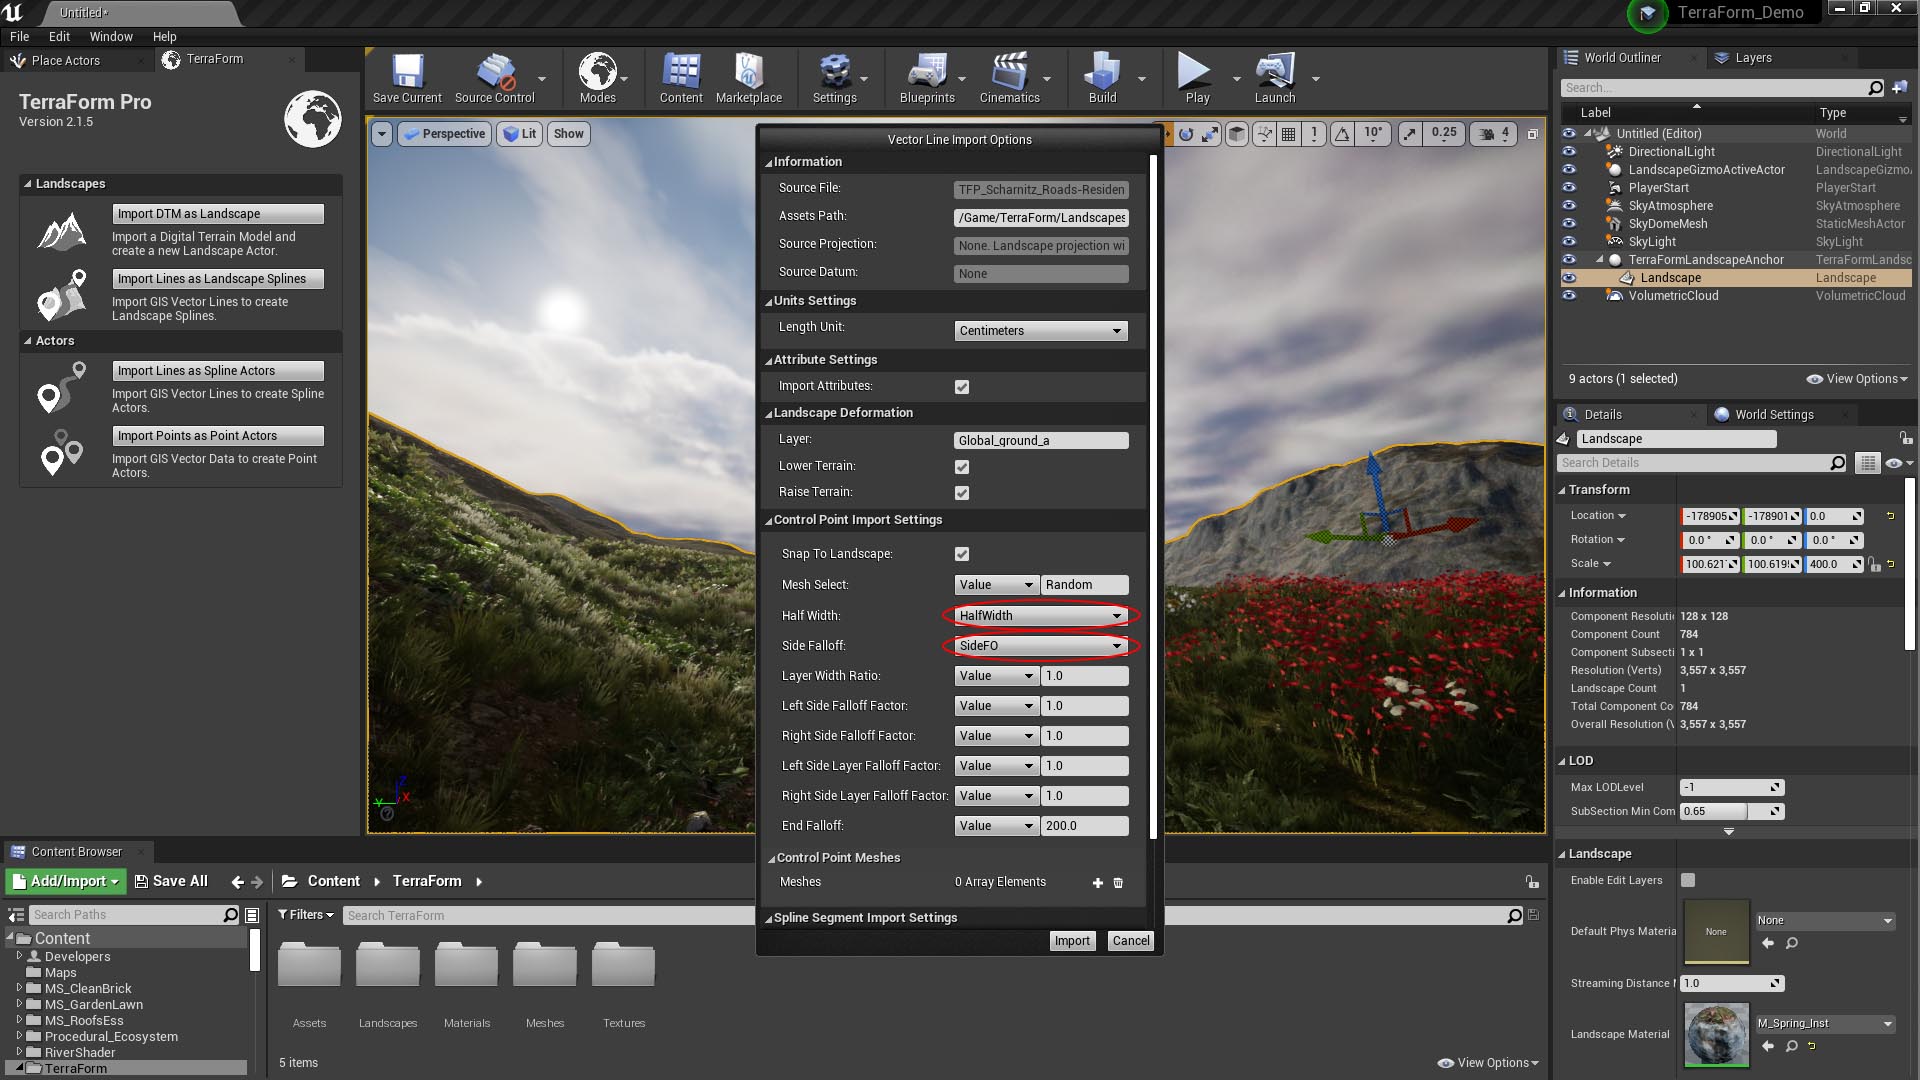
Task: Open Source Control toolbar icon
Action: pyautogui.click(x=495, y=78)
